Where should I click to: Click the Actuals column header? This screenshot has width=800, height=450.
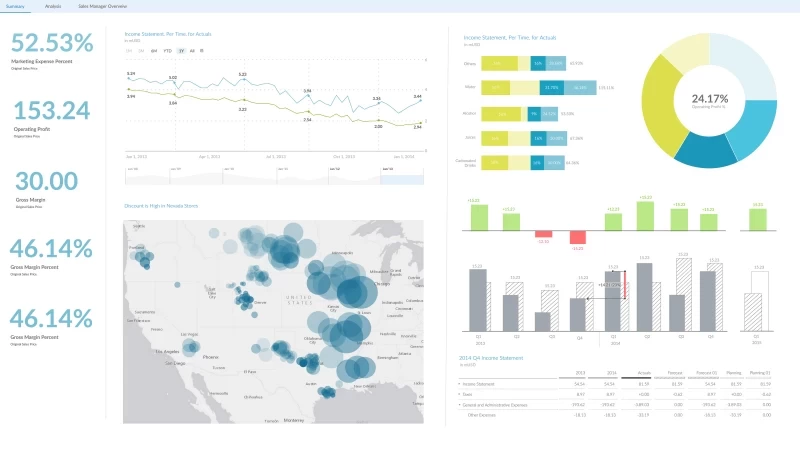click(x=644, y=373)
